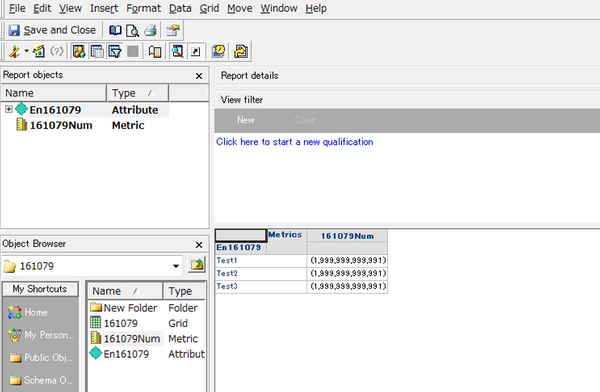Close the Object Browser panel
This screenshot has height=392, width=600.
tap(199, 245)
